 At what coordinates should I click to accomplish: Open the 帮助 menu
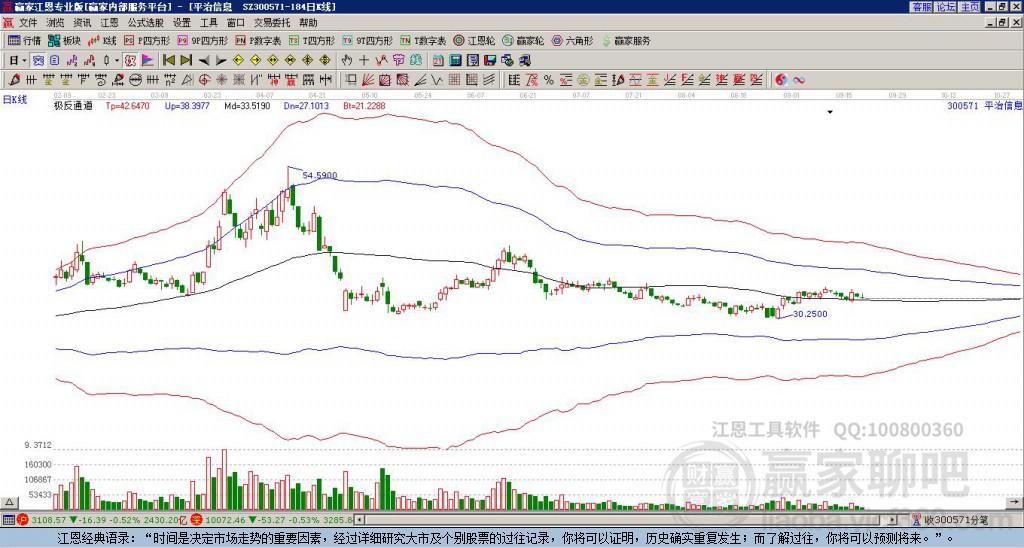308,23
